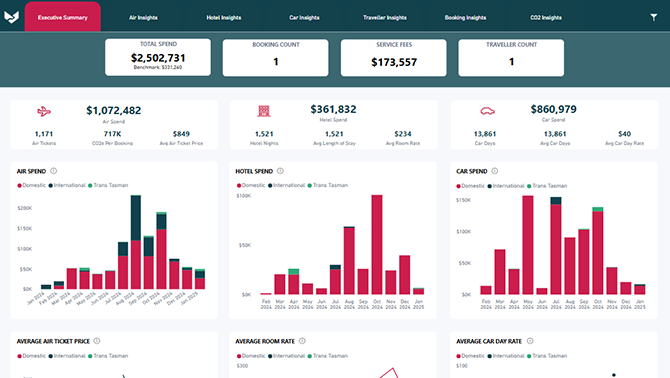The image size is (670, 378).
Task: Show info for Car Spend chart
Action: [494, 171]
